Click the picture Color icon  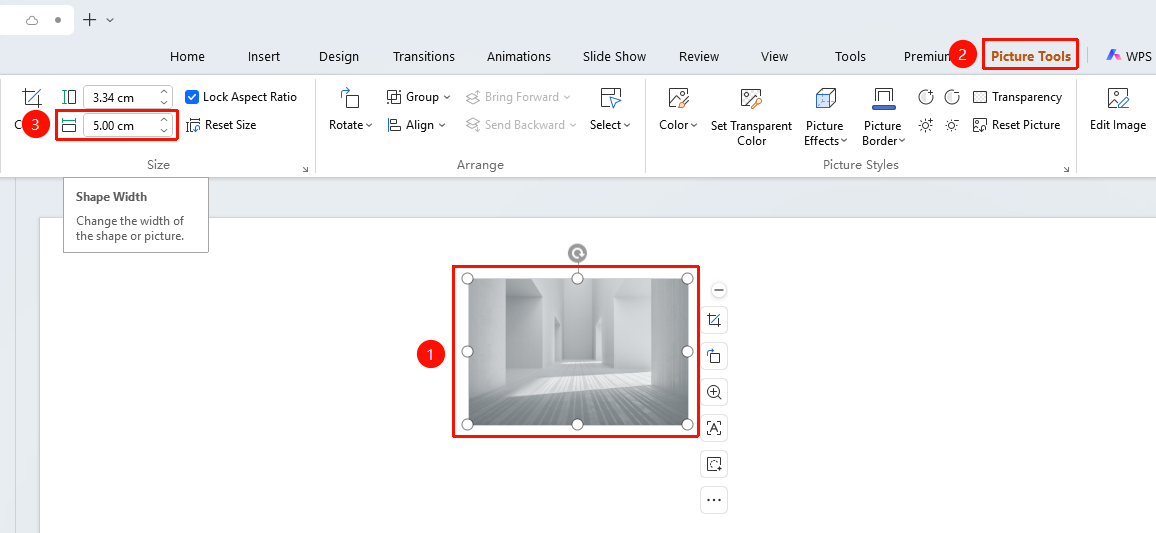point(678,98)
